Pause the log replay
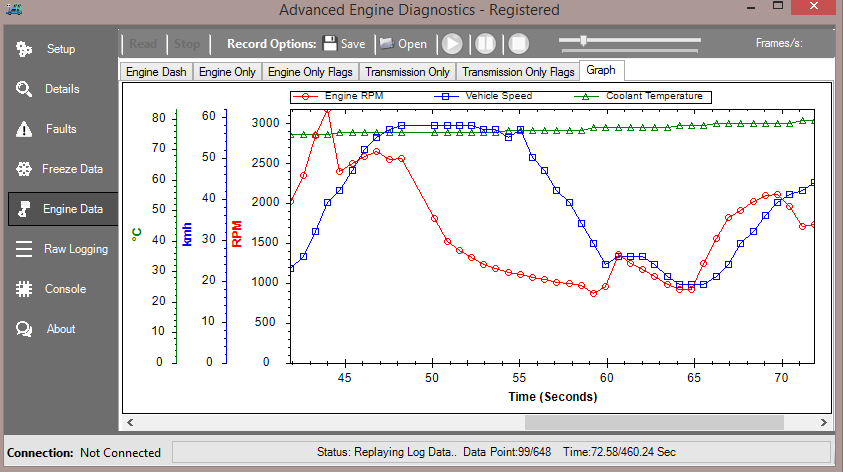This screenshot has width=843, height=472. pos(485,44)
